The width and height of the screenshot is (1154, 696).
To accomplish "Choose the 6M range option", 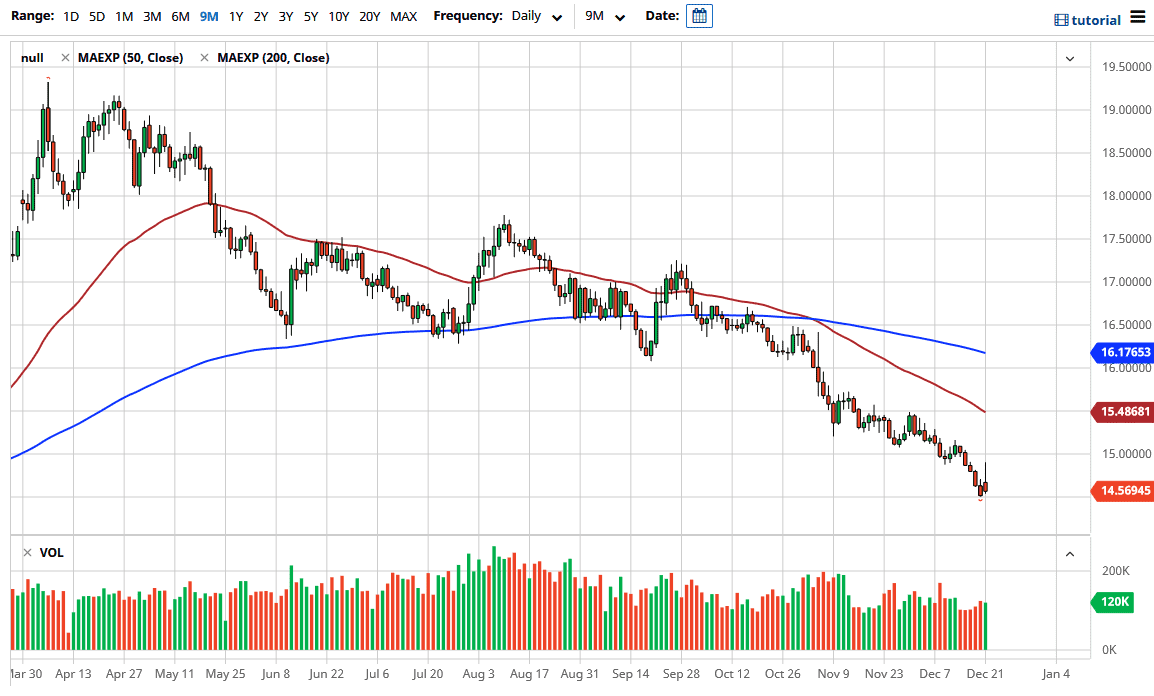I will tap(180, 16).
